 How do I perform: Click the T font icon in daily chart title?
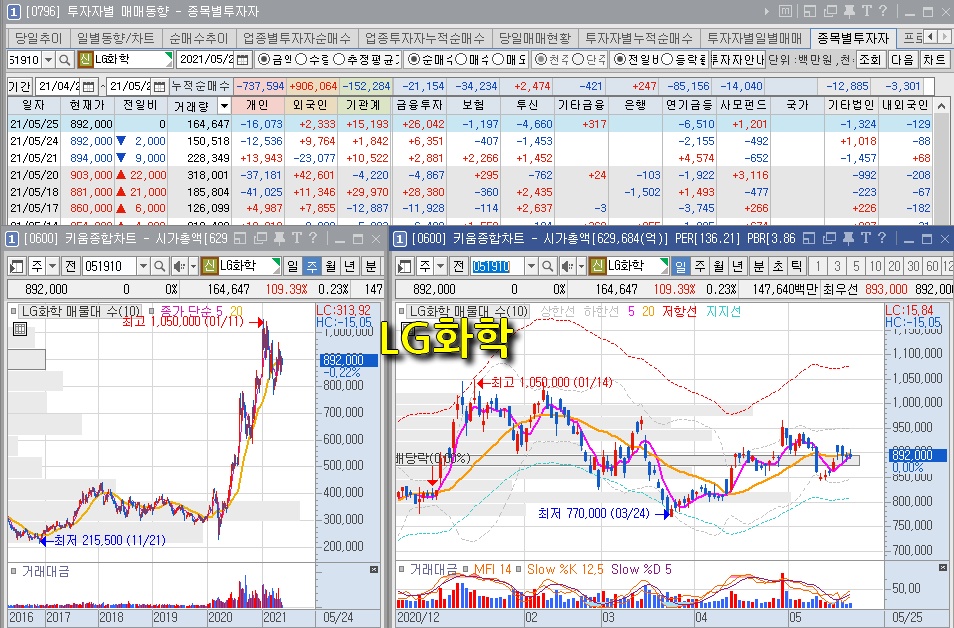pyautogui.click(x=866, y=239)
